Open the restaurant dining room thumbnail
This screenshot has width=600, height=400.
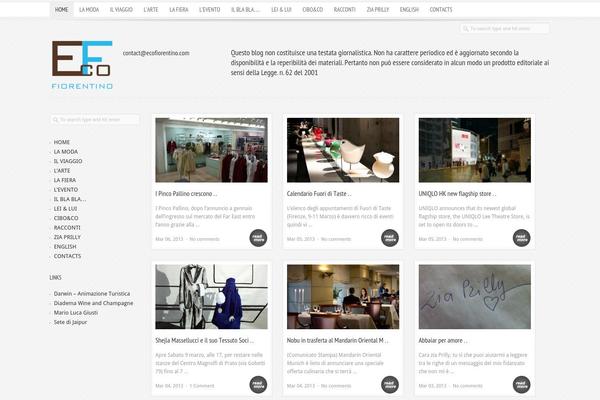coord(343,297)
